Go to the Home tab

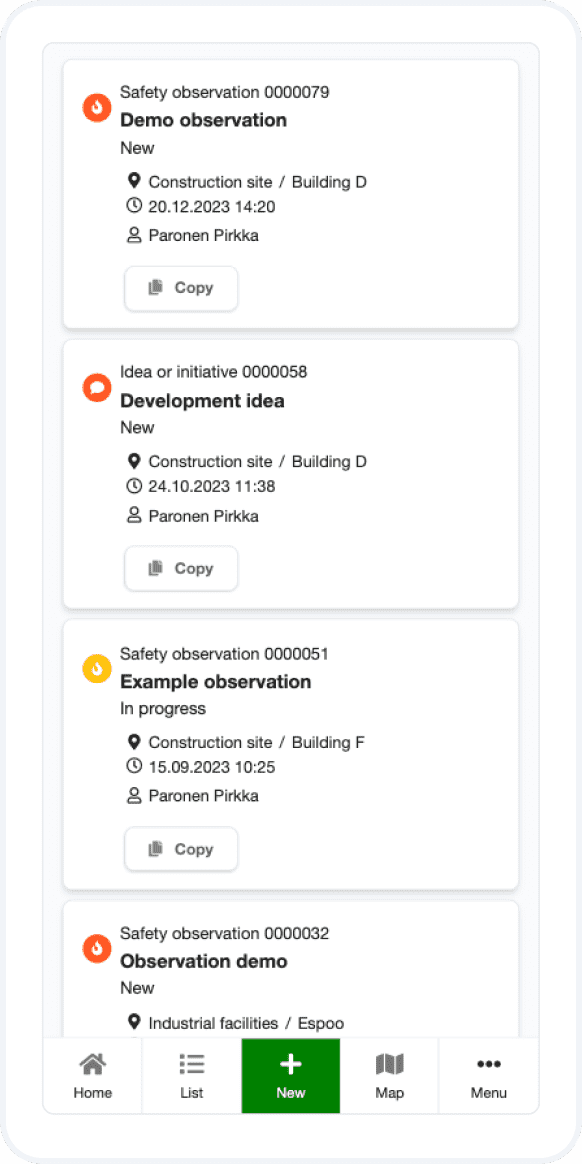click(93, 1076)
